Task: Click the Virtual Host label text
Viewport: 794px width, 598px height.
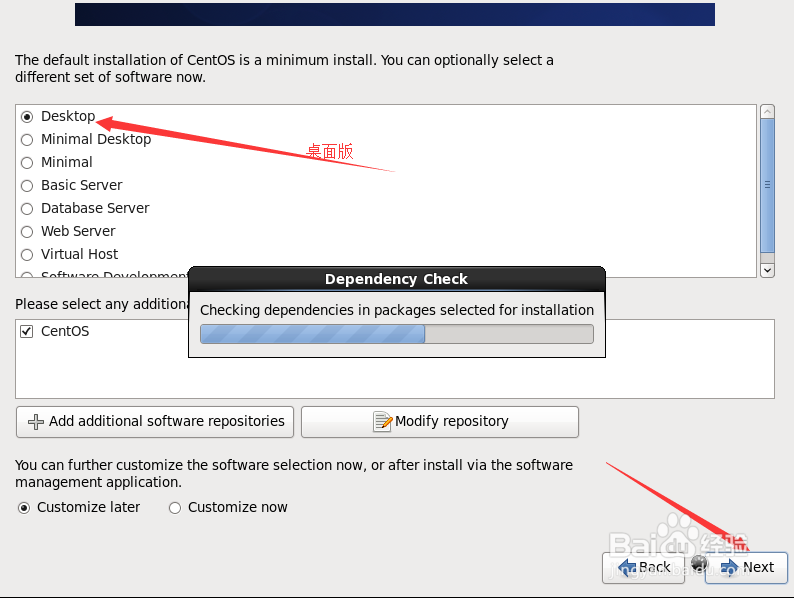Action: pos(80,254)
